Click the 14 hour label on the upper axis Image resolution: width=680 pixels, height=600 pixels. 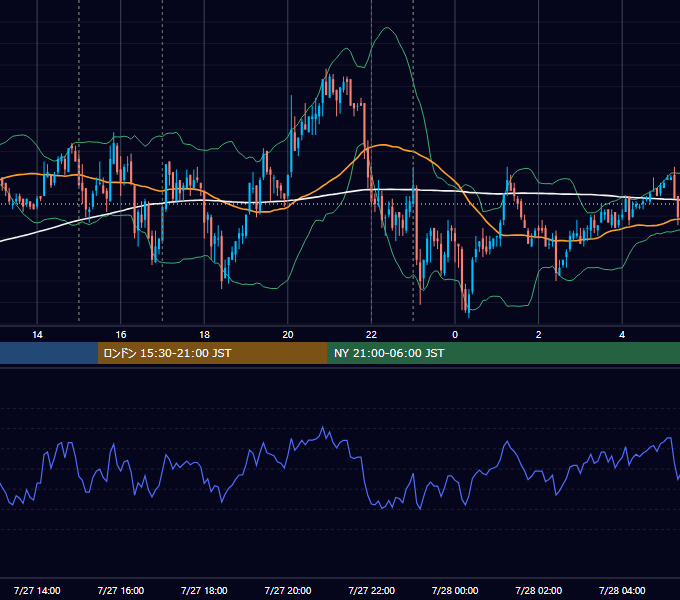[x=37, y=335]
